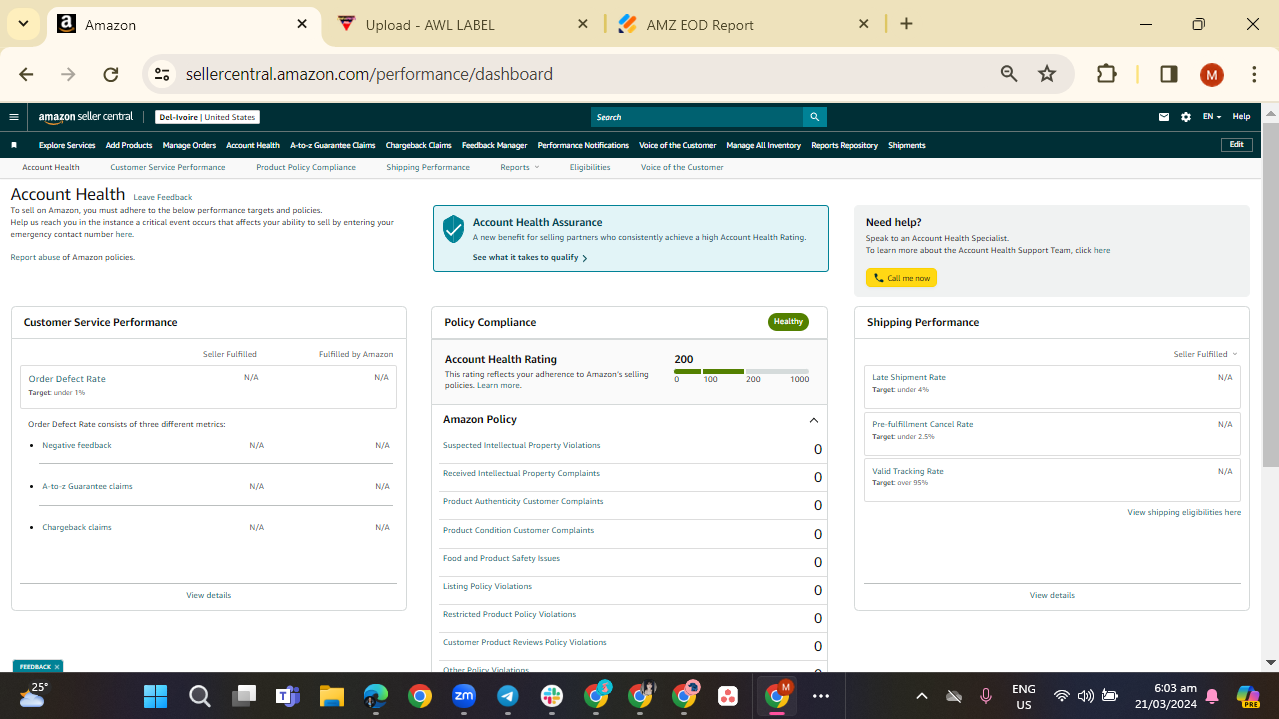Click Performance Notifications in navigation bar
The width and height of the screenshot is (1279, 719).
coord(583,145)
